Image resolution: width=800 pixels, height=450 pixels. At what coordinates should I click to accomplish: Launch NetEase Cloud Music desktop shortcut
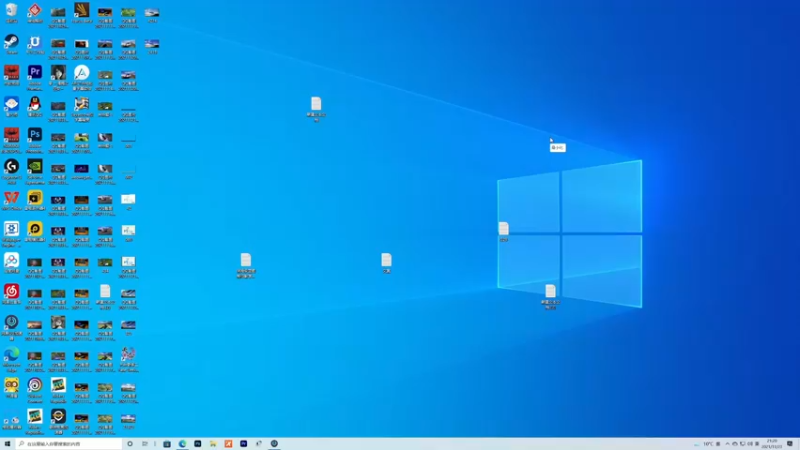click(x=11, y=294)
